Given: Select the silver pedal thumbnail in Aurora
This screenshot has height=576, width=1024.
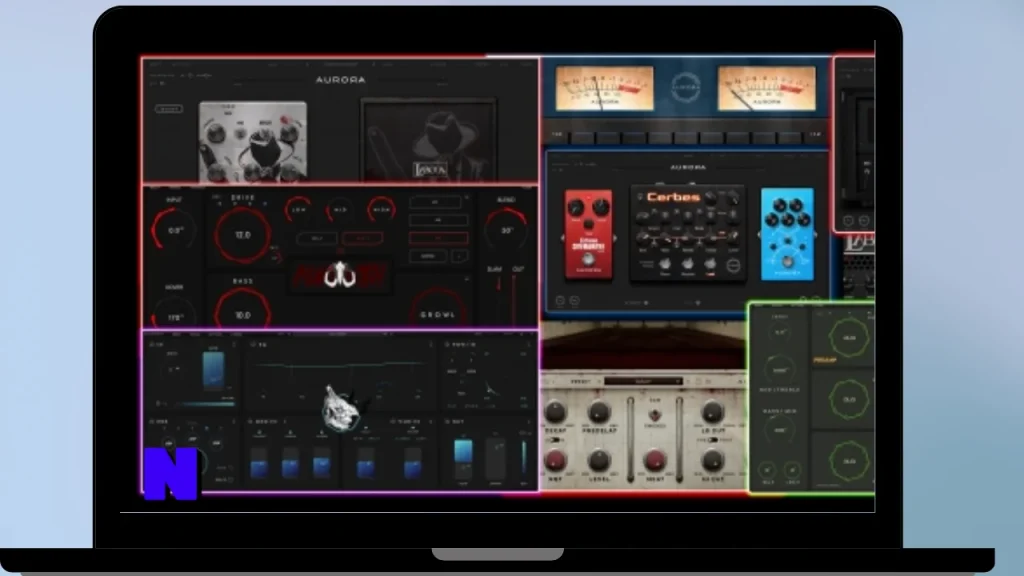Looking at the screenshot, I should [253, 142].
